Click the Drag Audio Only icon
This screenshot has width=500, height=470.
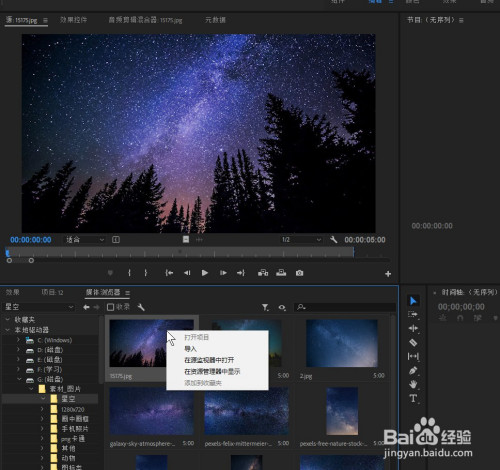point(199,240)
